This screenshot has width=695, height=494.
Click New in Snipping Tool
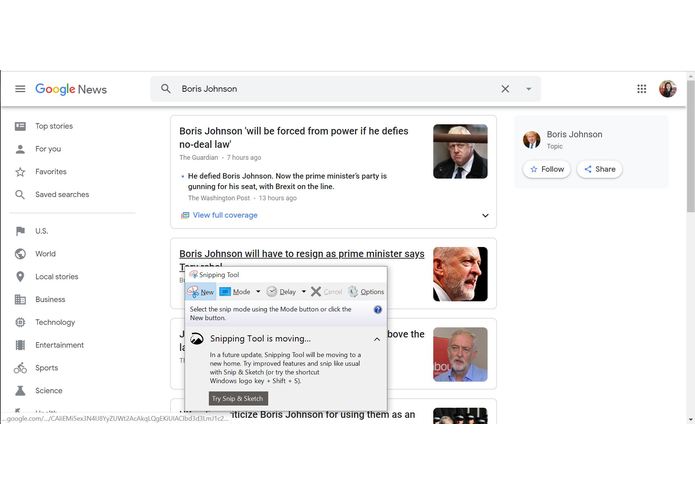coord(200,292)
